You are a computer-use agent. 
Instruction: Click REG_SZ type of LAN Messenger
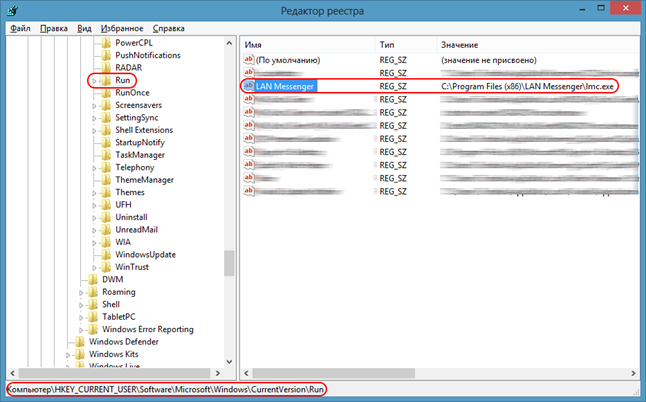point(393,86)
